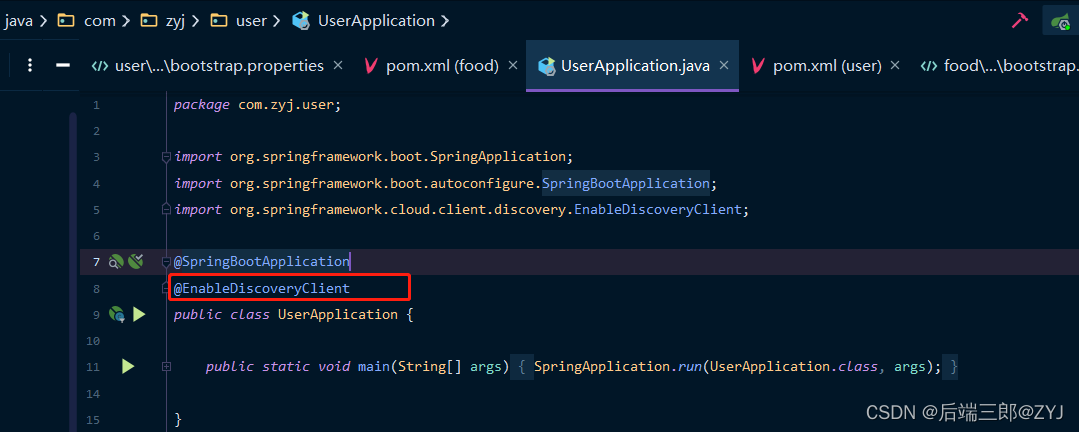The width and height of the screenshot is (1079, 432).
Task: Click the run arrow beside UserApplication class
Action: tap(139, 315)
